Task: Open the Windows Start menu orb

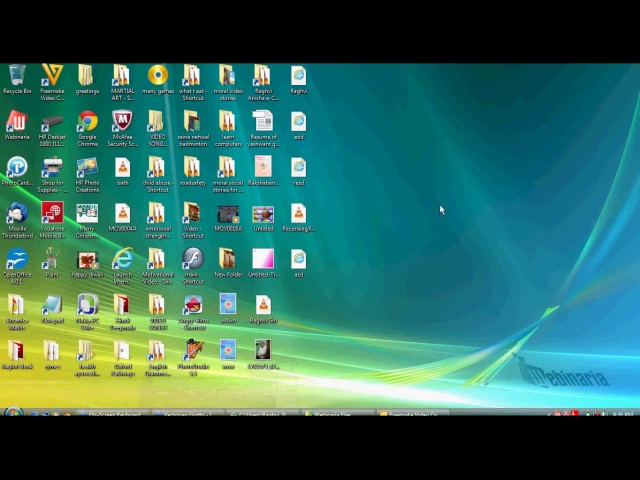Action: [13, 411]
